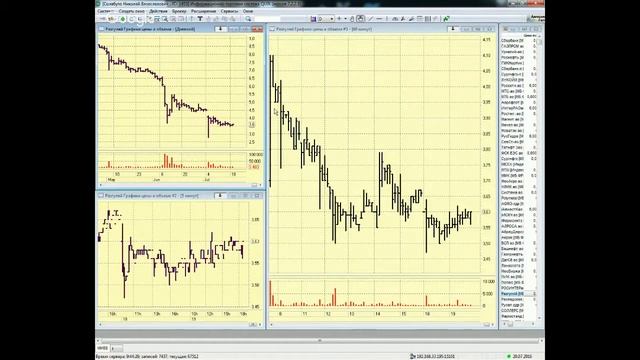Select the СОЛЛЕРС row in quotes table
640x360 pixels.
[x=518, y=311]
